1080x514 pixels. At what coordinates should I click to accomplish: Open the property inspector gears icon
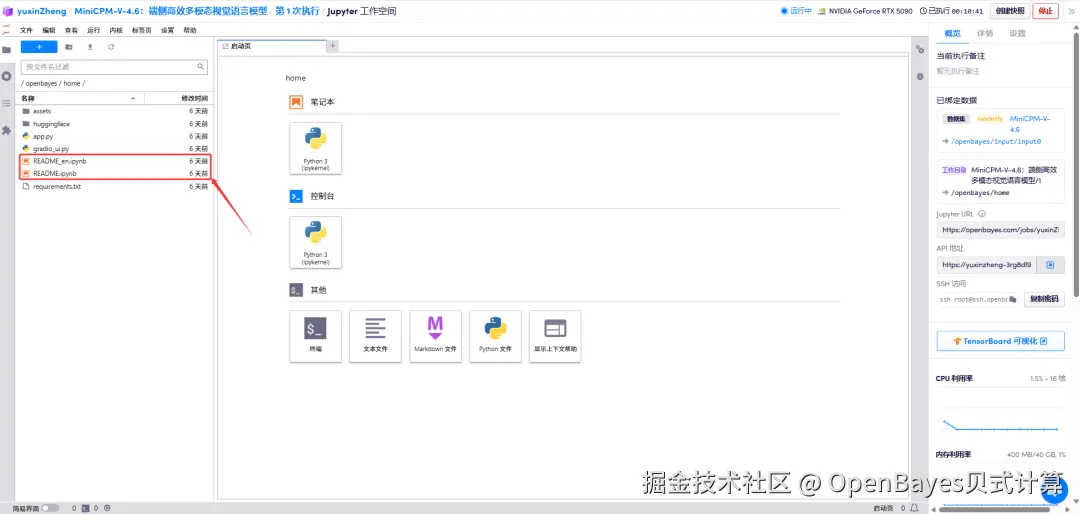tap(920, 50)
